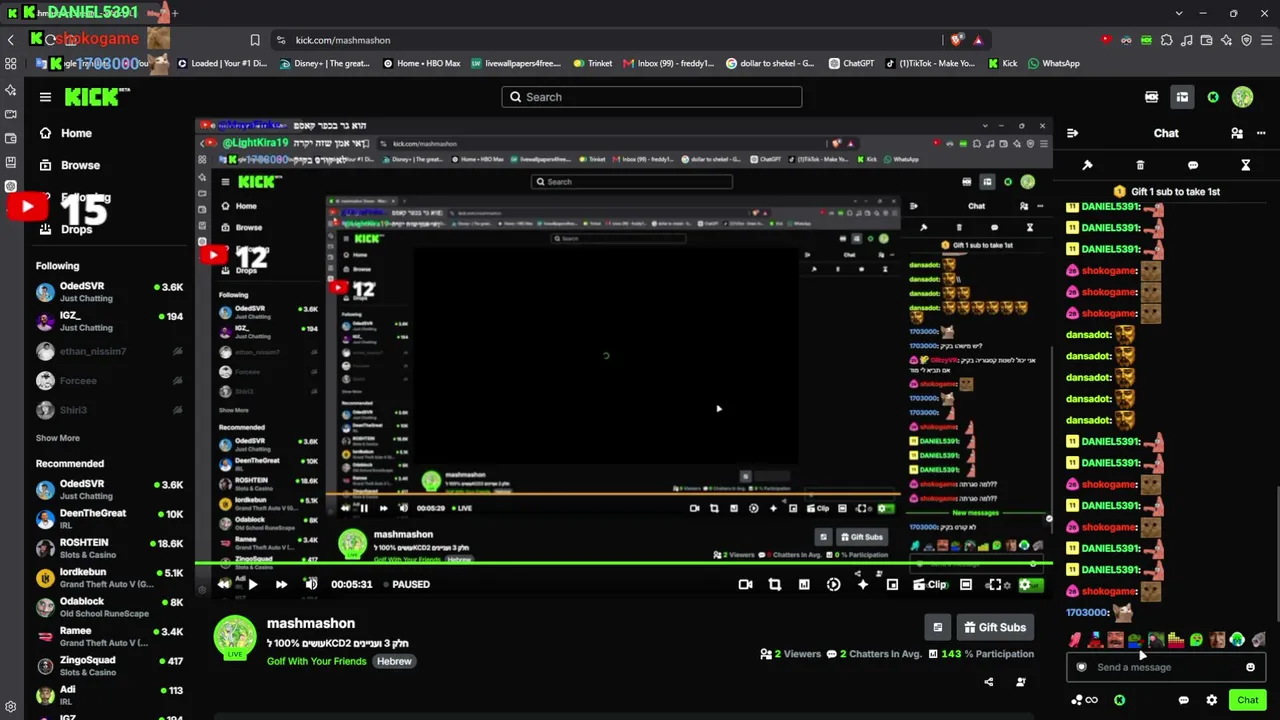Screen dimensions: 1280x720
Task: Open the Golf With Your Friends category
Action: [x=317, y=661]
